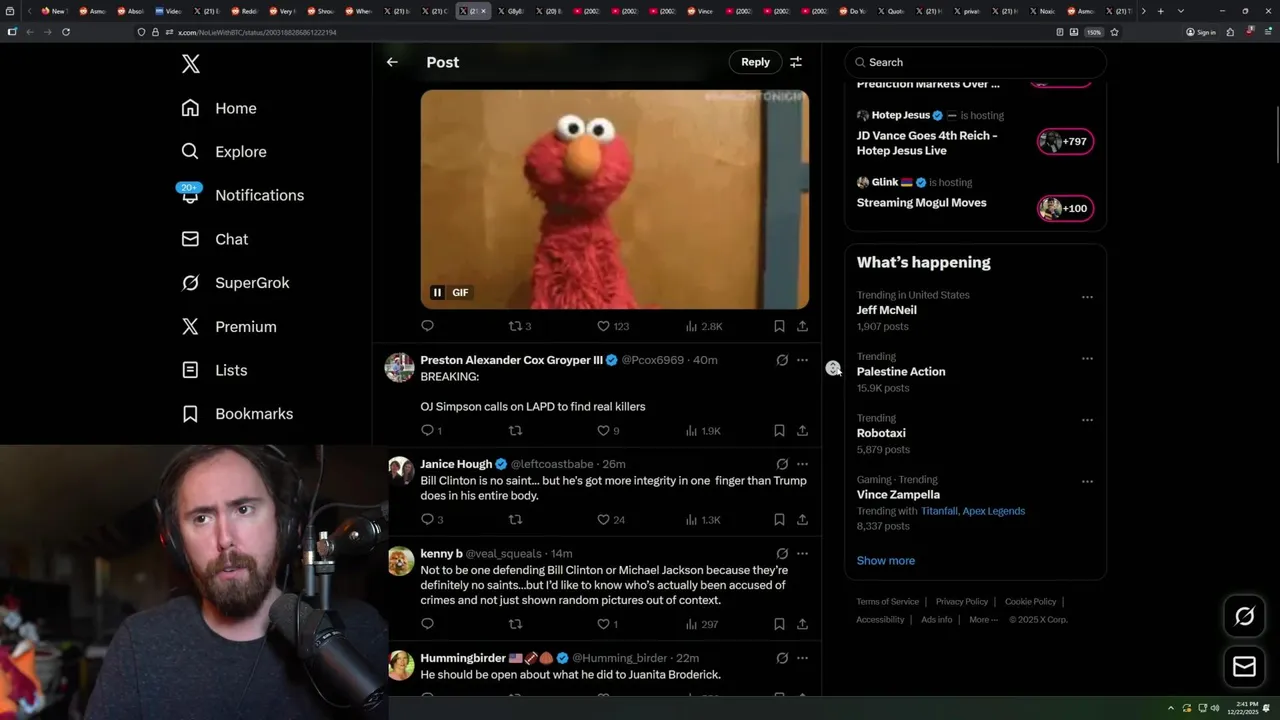Share the Elmo GIF post
1280x720 pixels.
[x=802, y=326]
